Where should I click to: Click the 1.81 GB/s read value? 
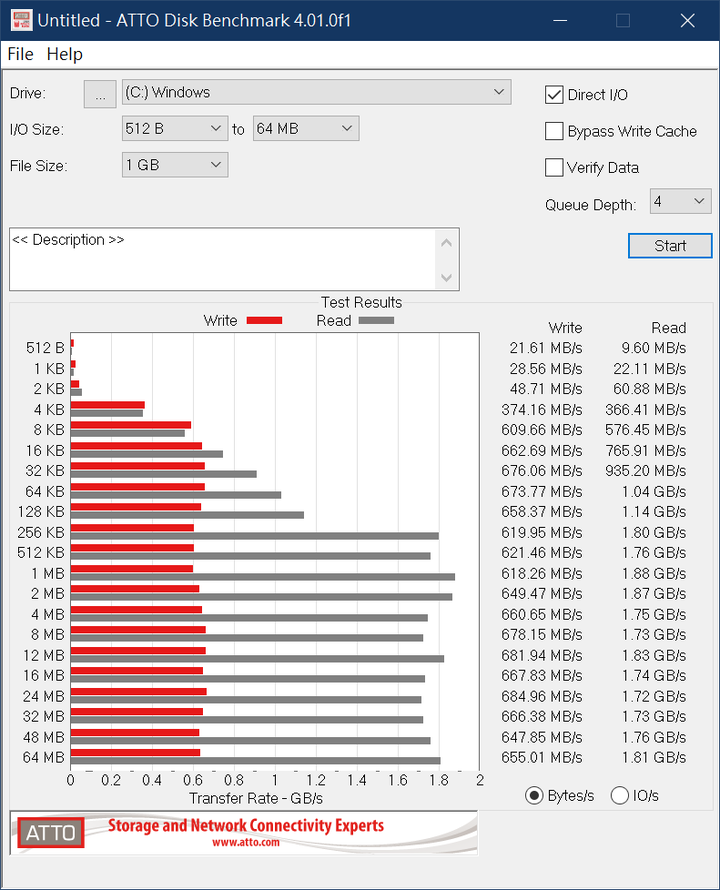coord(654,758)
